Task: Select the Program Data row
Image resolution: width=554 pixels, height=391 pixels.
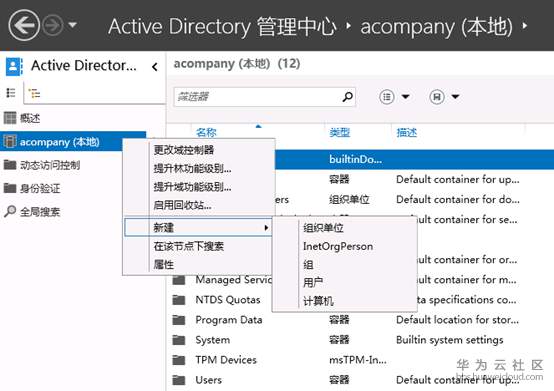Action: coord(361,320)
